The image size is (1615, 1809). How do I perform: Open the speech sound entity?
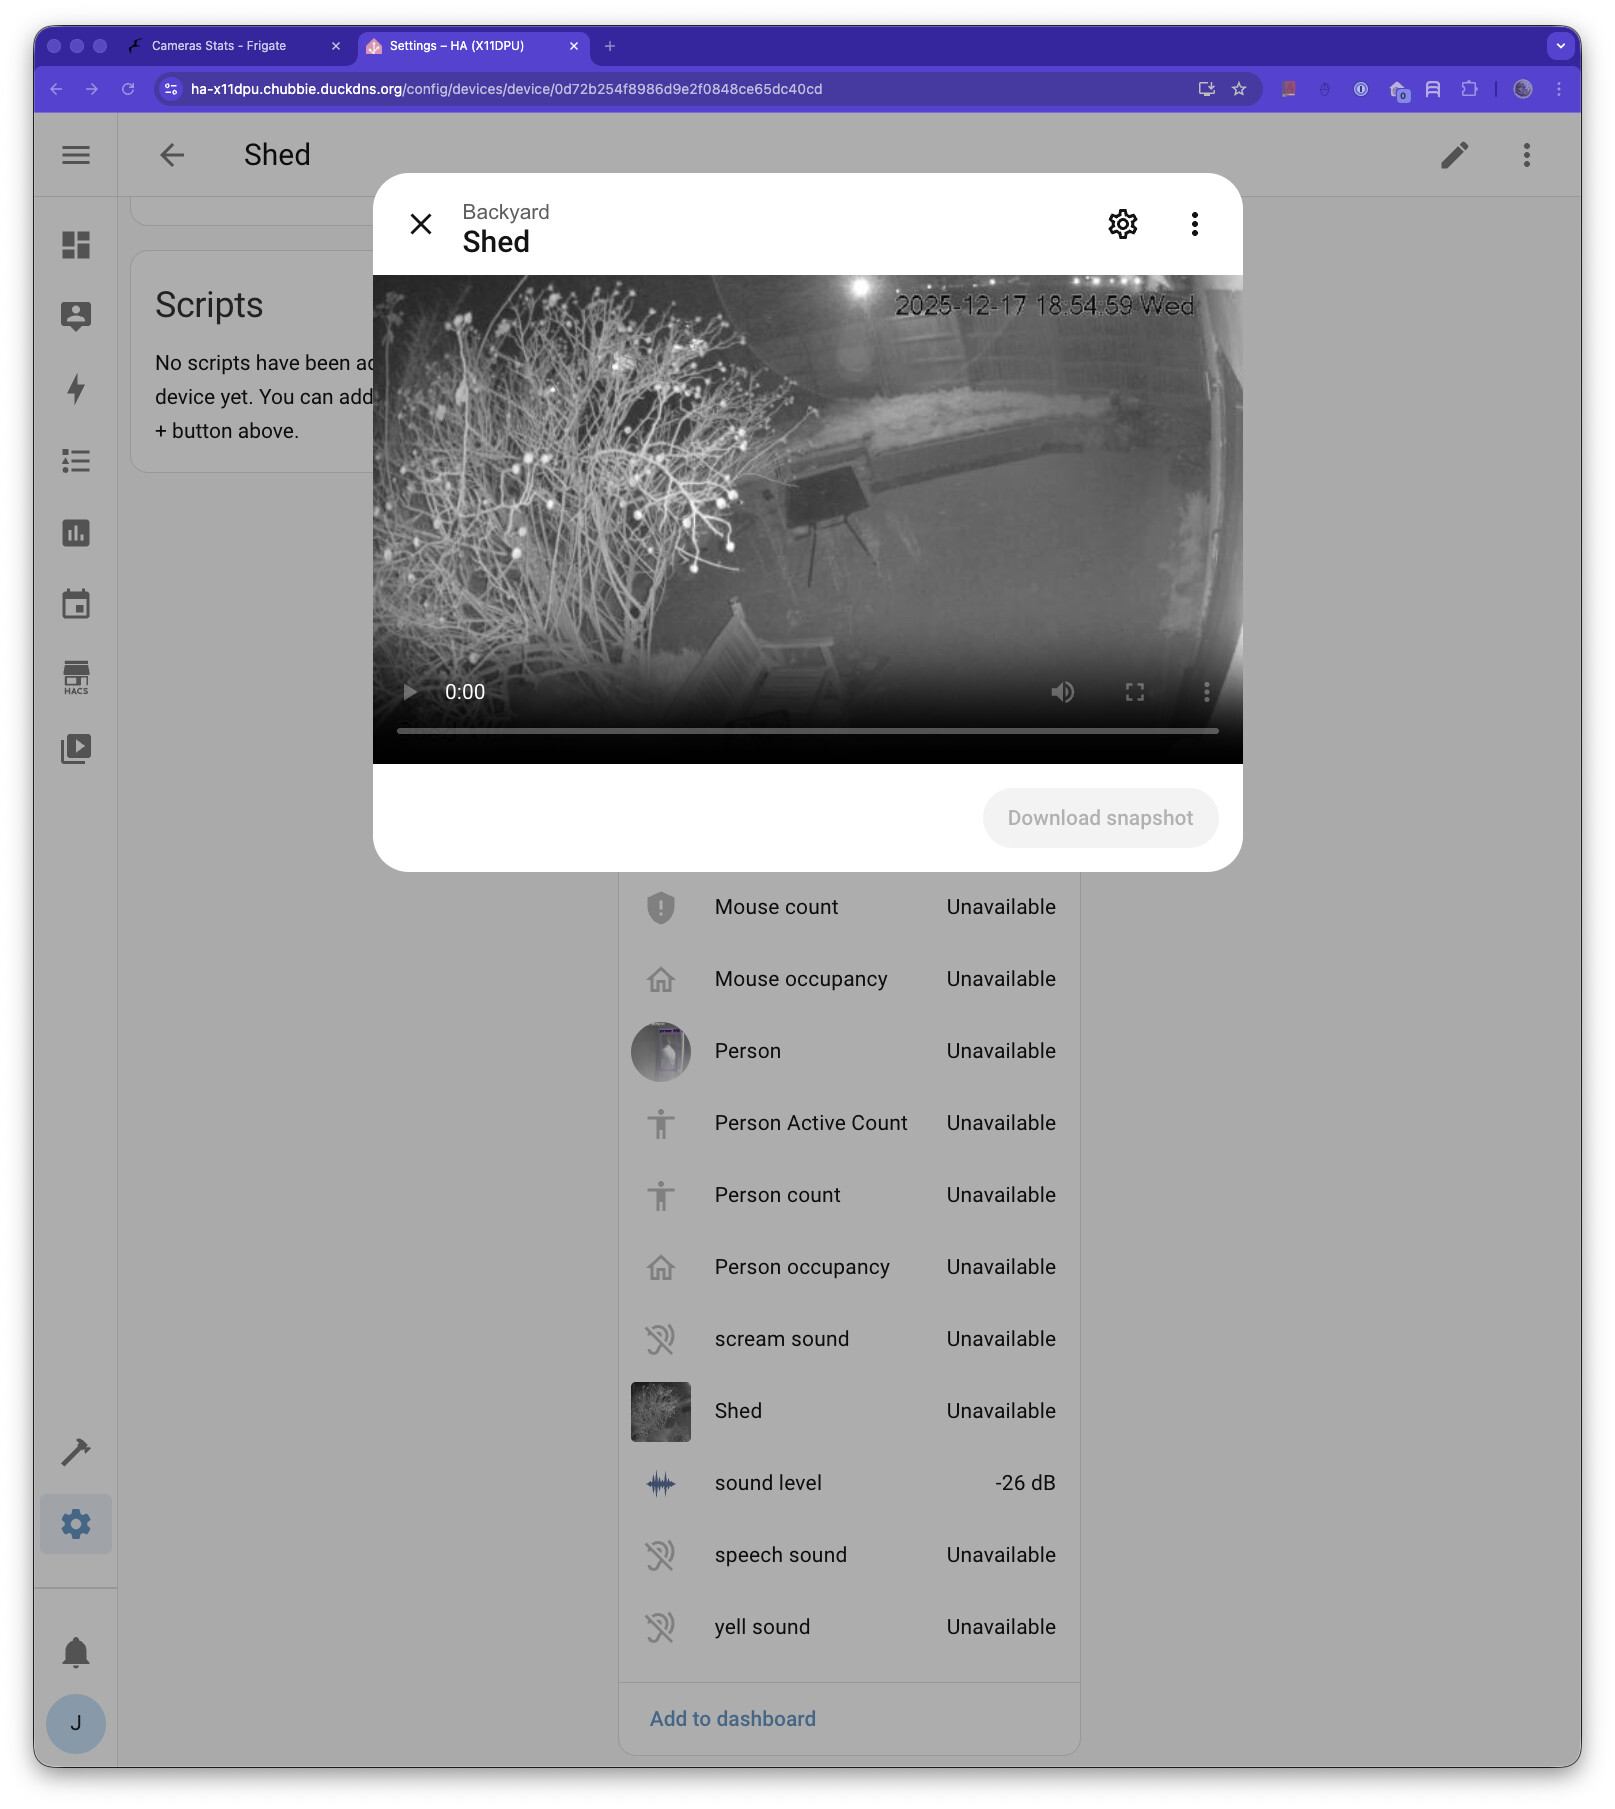click(849, 1555)
